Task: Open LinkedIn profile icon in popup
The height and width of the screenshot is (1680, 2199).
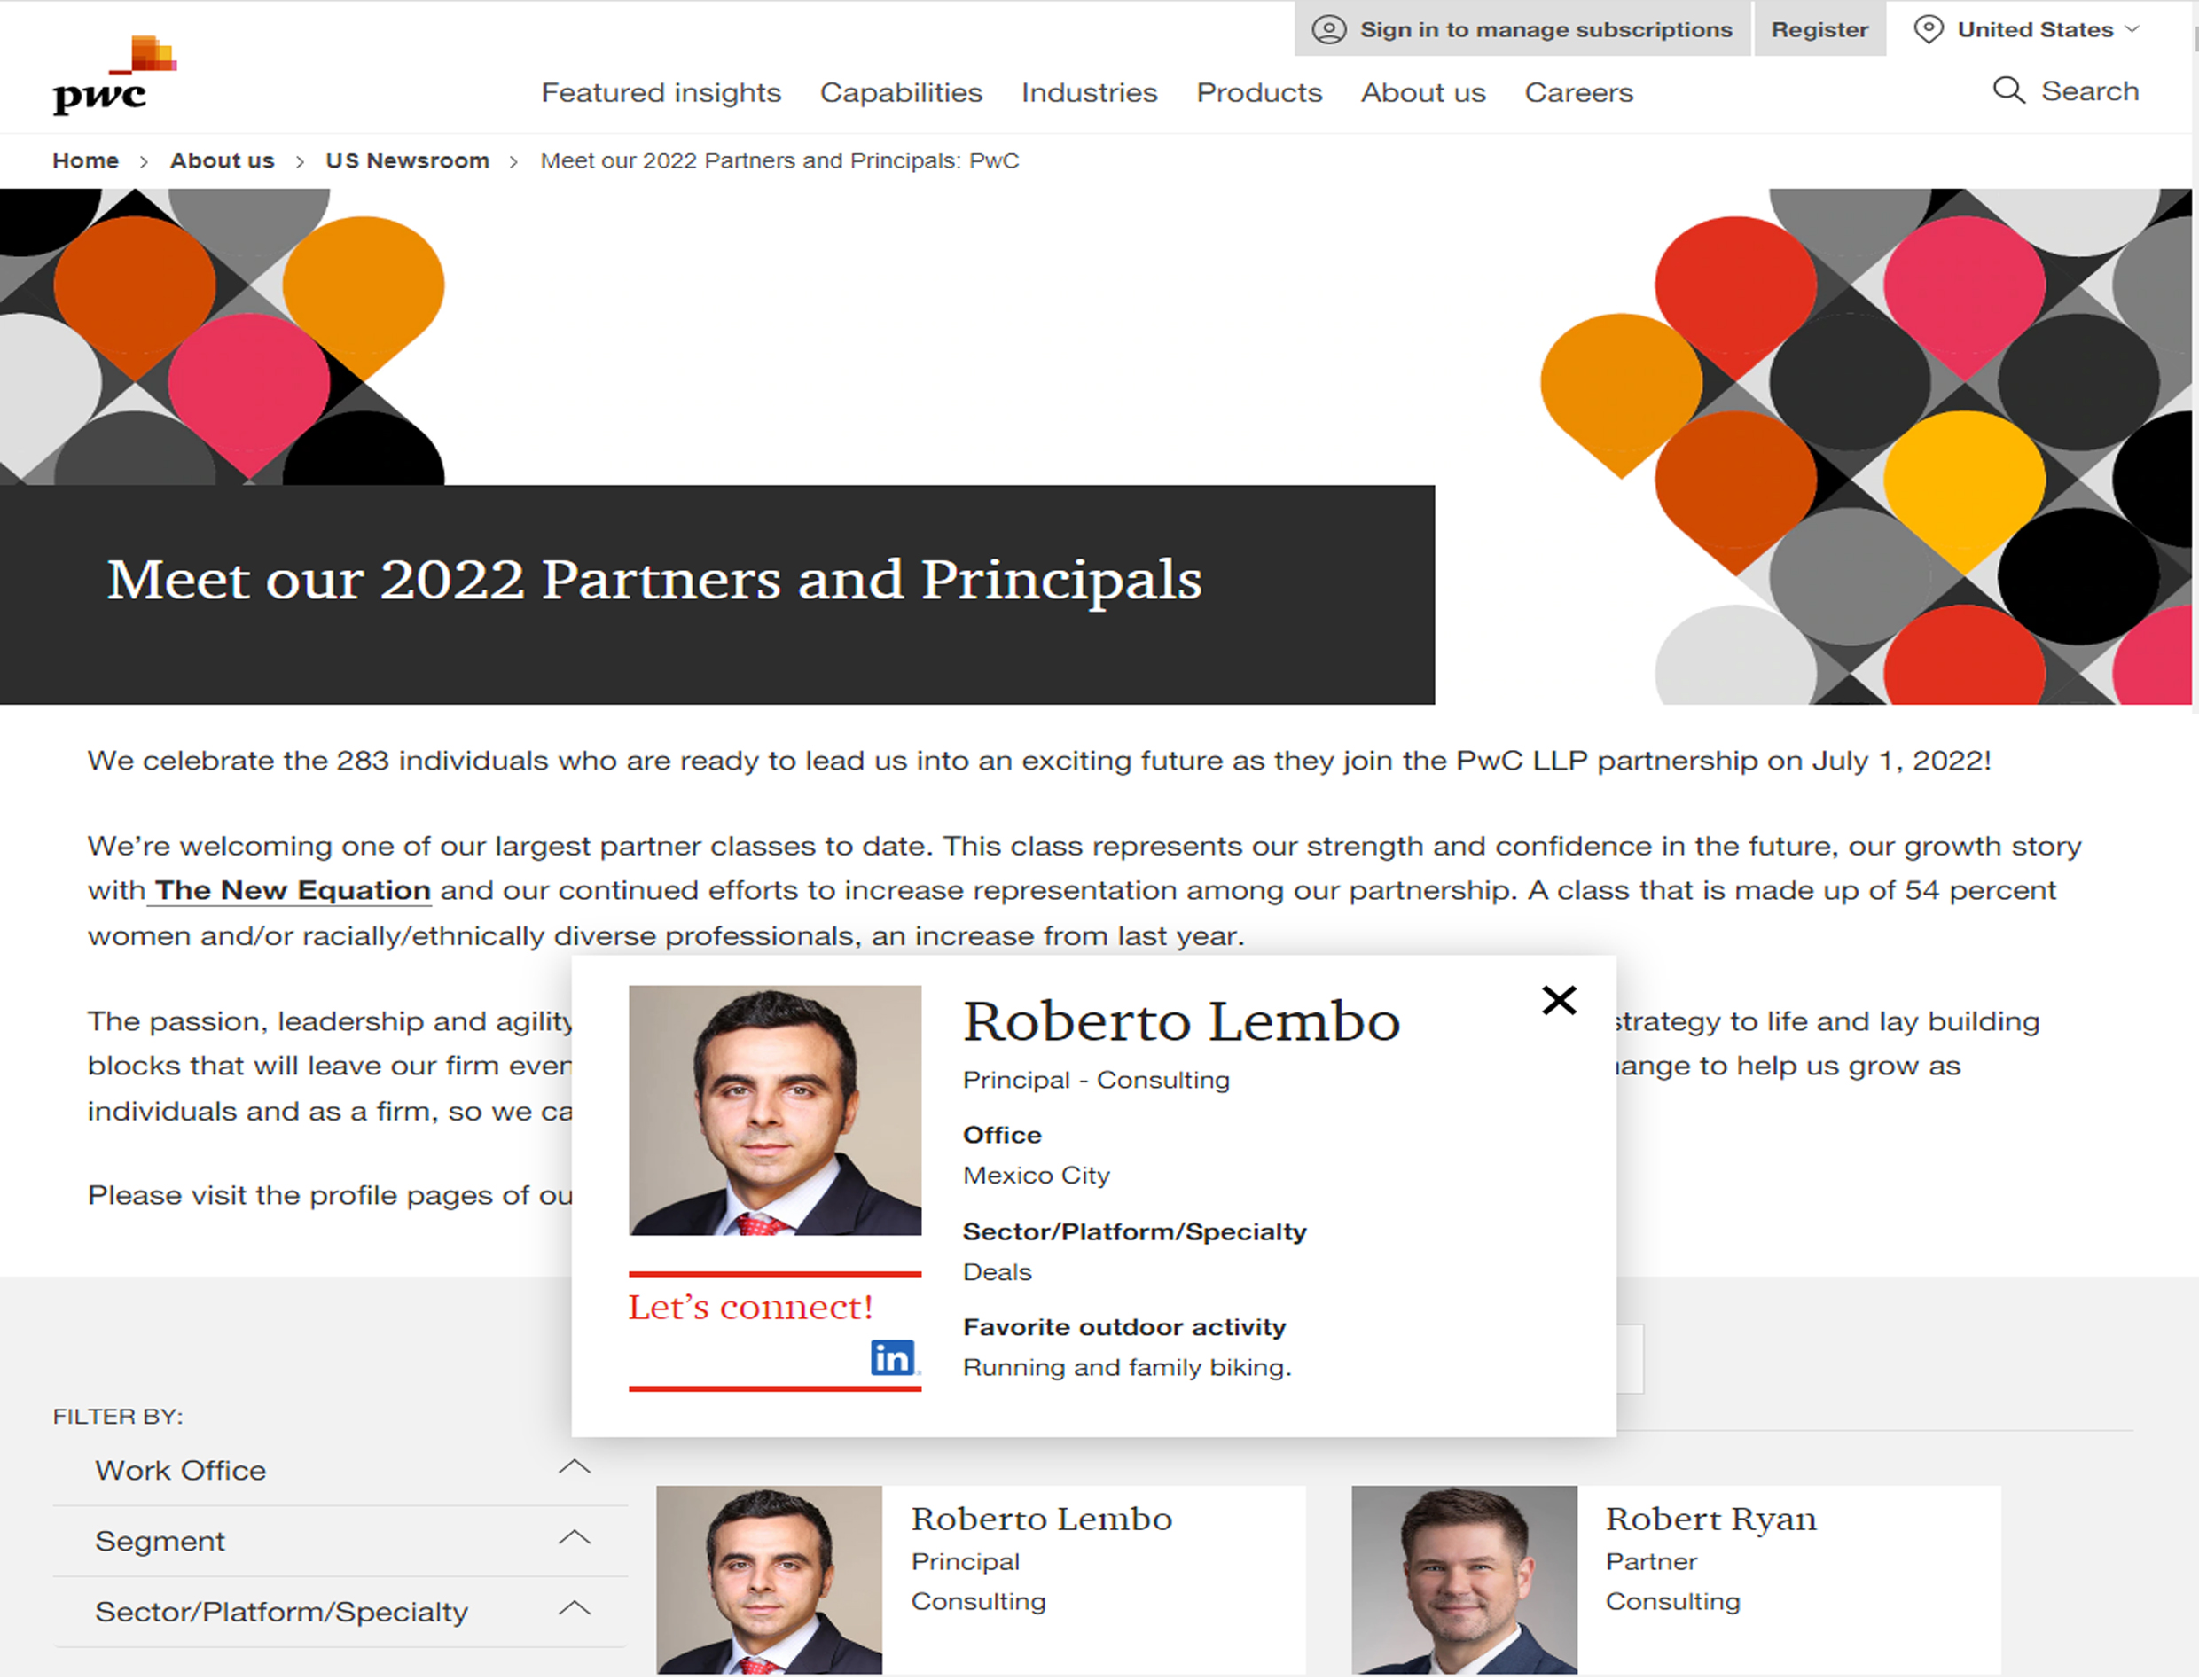Action: click(893, 1357)
